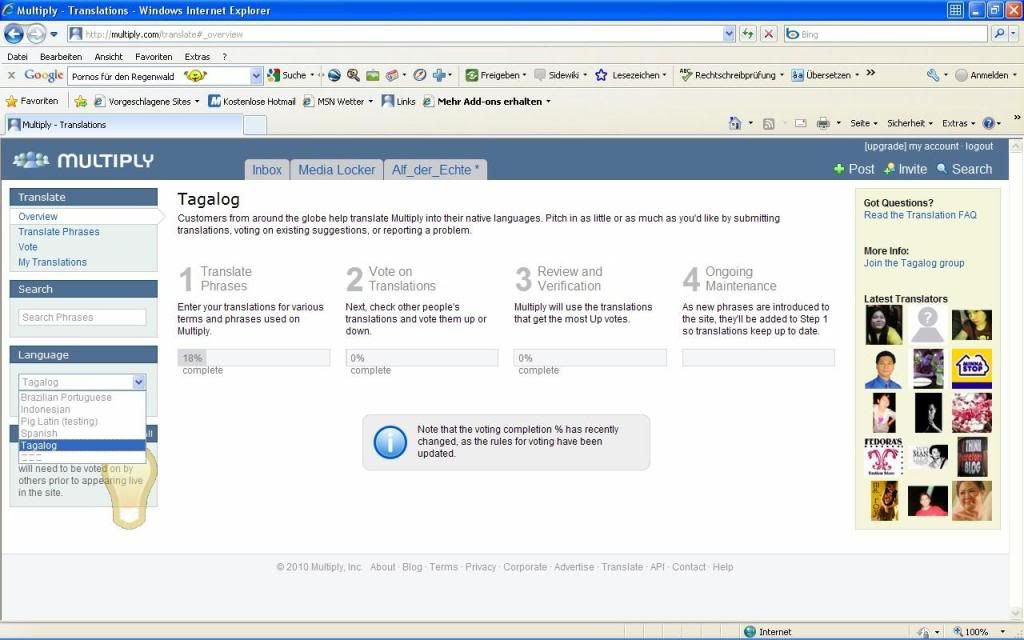Open the Sicherheit menu dropdown
This screenshot has width=1024, height=640.
pyautogui.click(x=906, y=124)
